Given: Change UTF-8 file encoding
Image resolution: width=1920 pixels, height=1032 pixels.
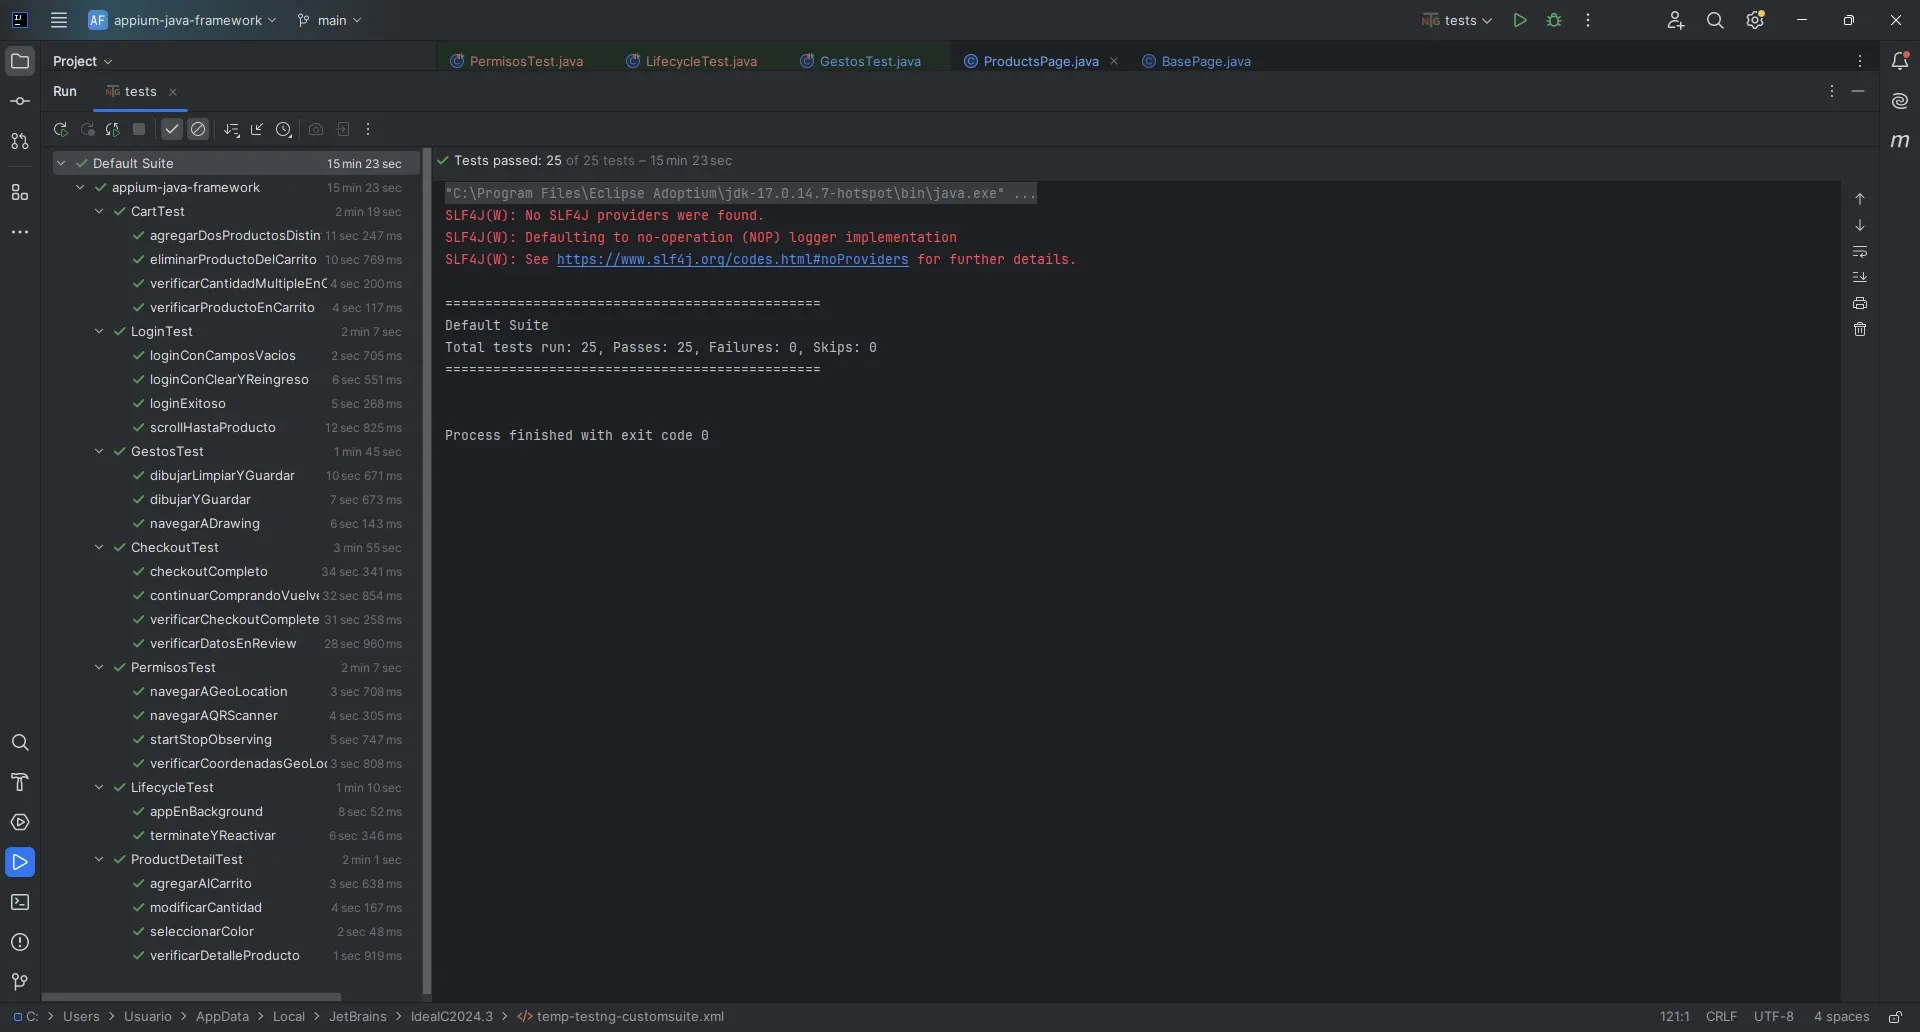Looking at the screenshot, I should pyautogui.click(x=1773, y=1017).
